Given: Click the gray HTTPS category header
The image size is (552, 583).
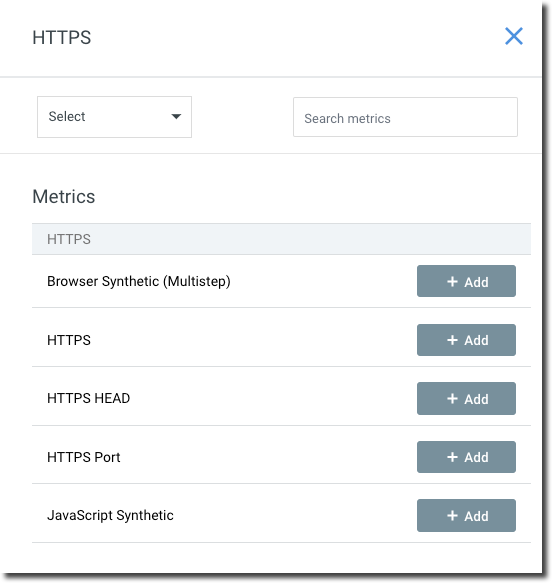Looking at the screenshot, I should (281, 239).
